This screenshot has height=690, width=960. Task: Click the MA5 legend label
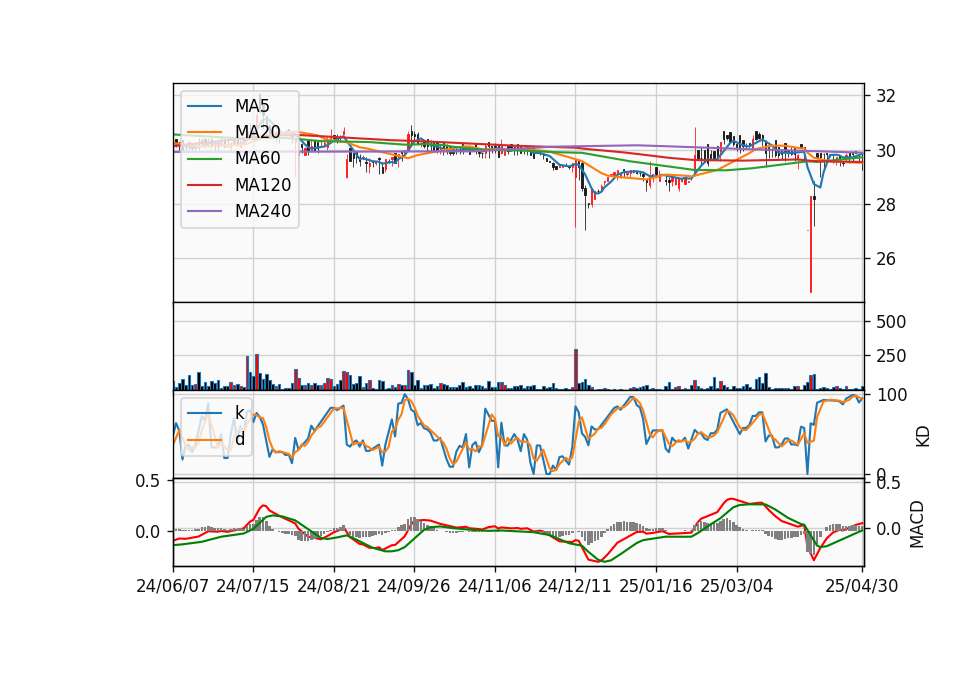252,106
